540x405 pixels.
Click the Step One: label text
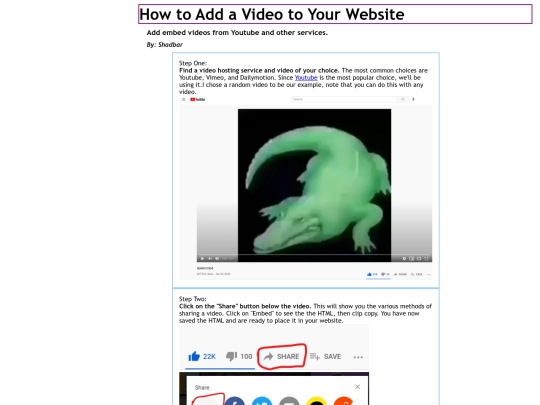pyautogui.click(x=193, y=63)
